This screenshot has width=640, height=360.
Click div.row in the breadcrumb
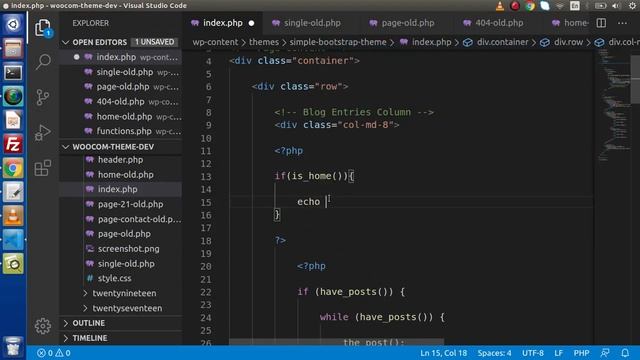pos(568,42)
